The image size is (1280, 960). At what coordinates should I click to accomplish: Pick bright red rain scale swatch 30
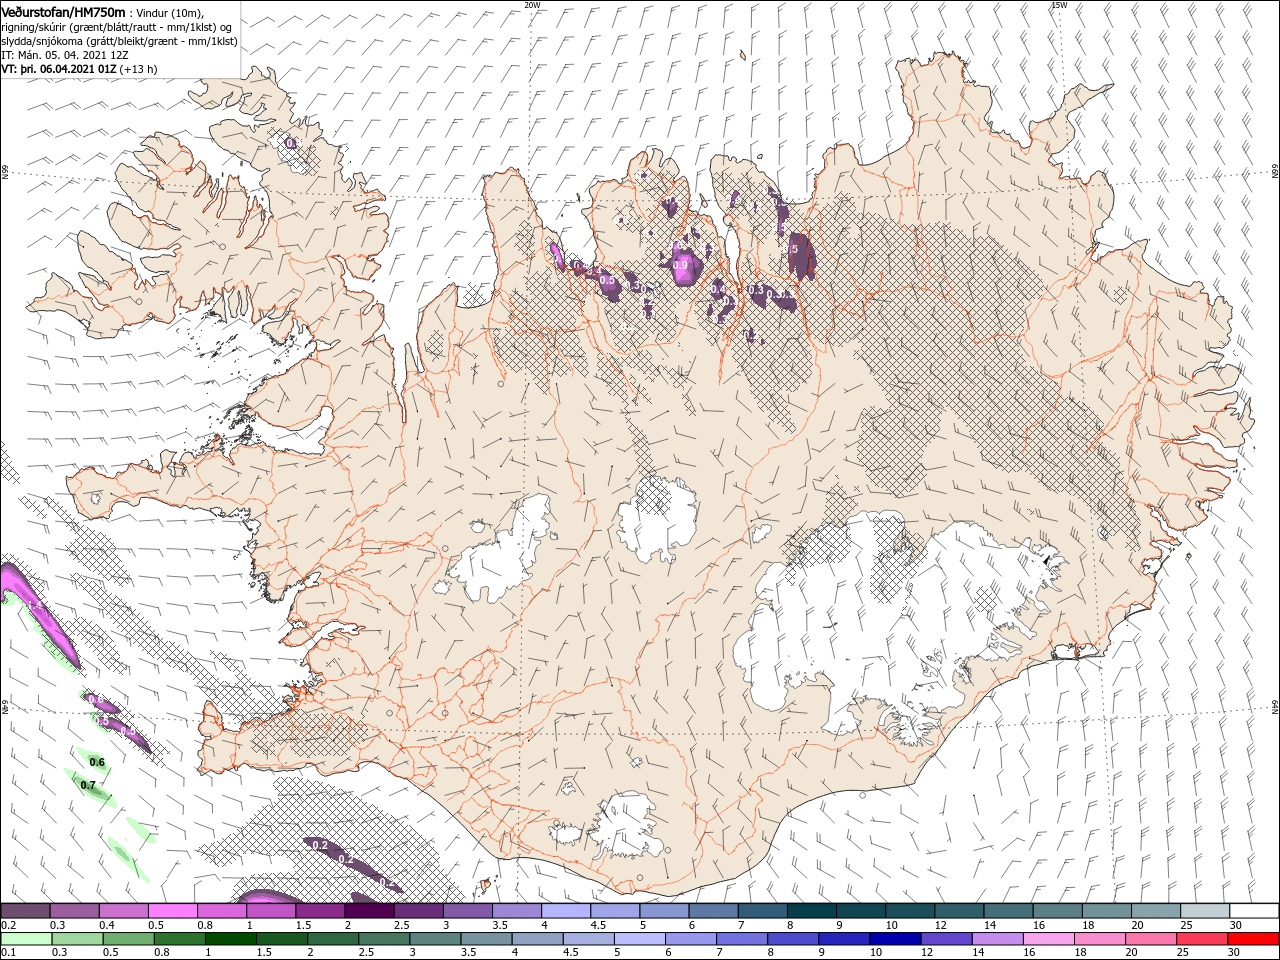point(1253,939)
